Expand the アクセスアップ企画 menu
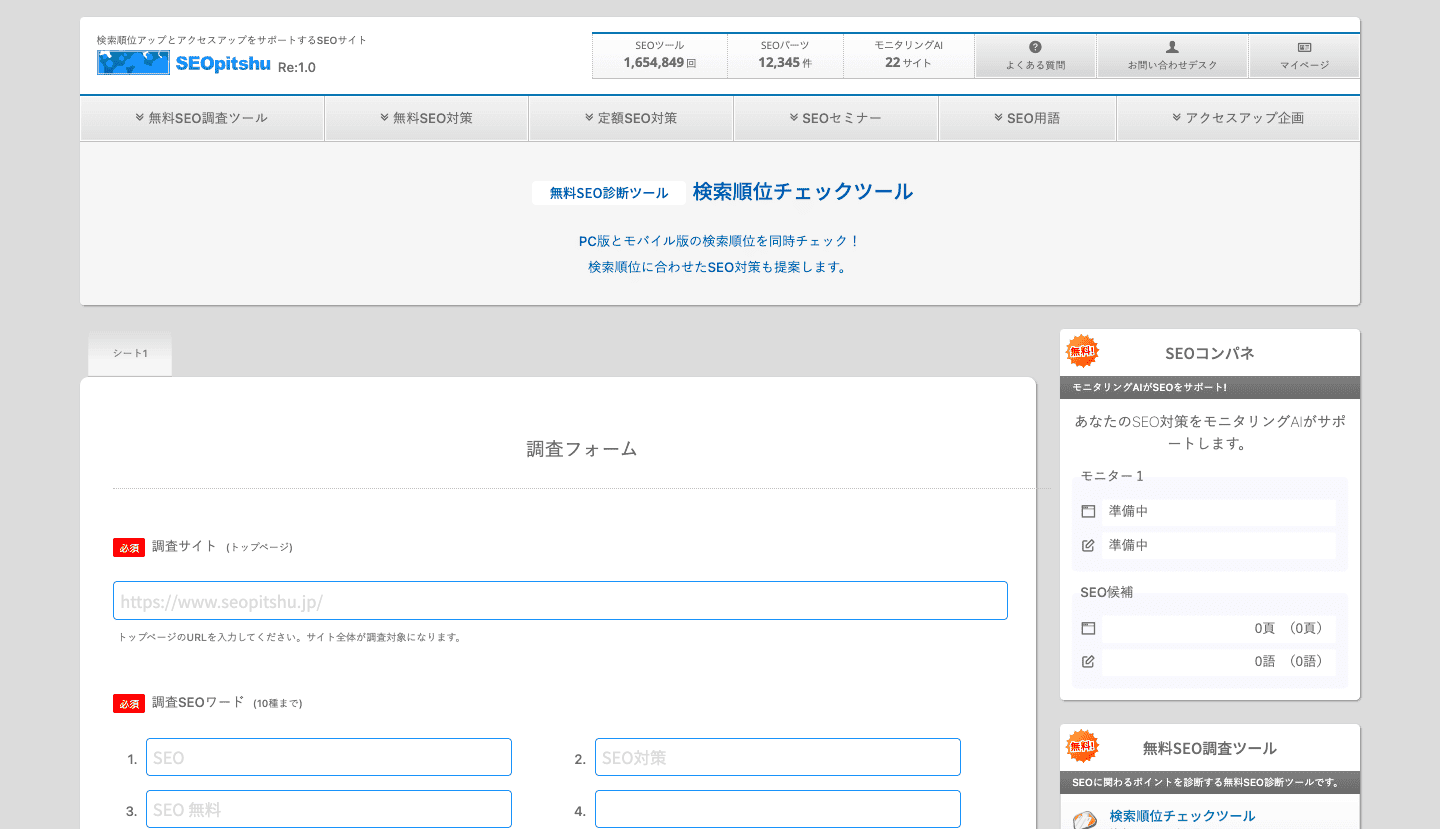The image size is (1440, 829). 1238,118
